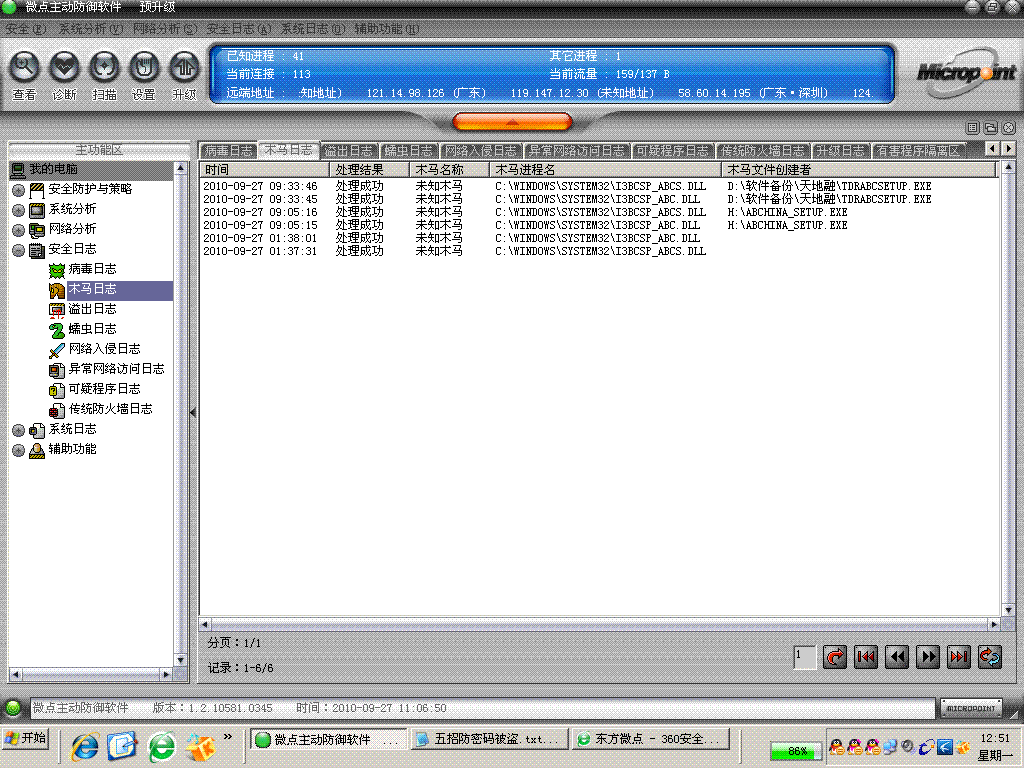Image resolution: width=1024 pixels, height=768 pixels.
Task: Sort by the 木马文件创建者 column header
Action: tap(859, 170)
